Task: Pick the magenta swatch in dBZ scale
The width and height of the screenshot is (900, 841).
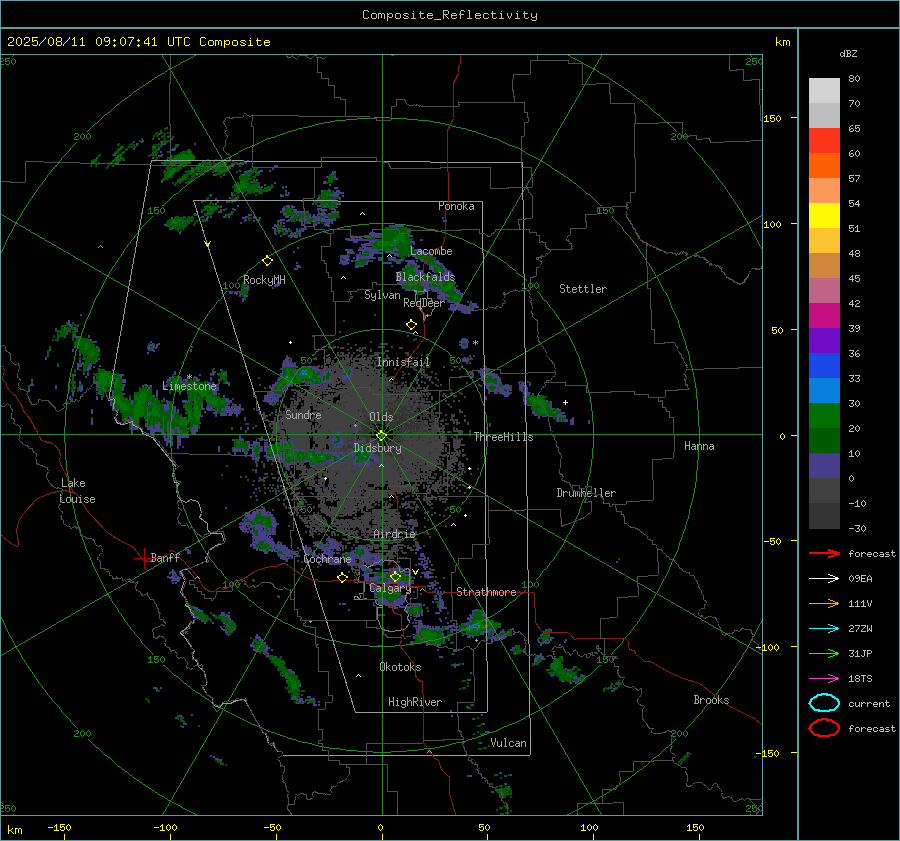Action: click(x=824, y=316)
